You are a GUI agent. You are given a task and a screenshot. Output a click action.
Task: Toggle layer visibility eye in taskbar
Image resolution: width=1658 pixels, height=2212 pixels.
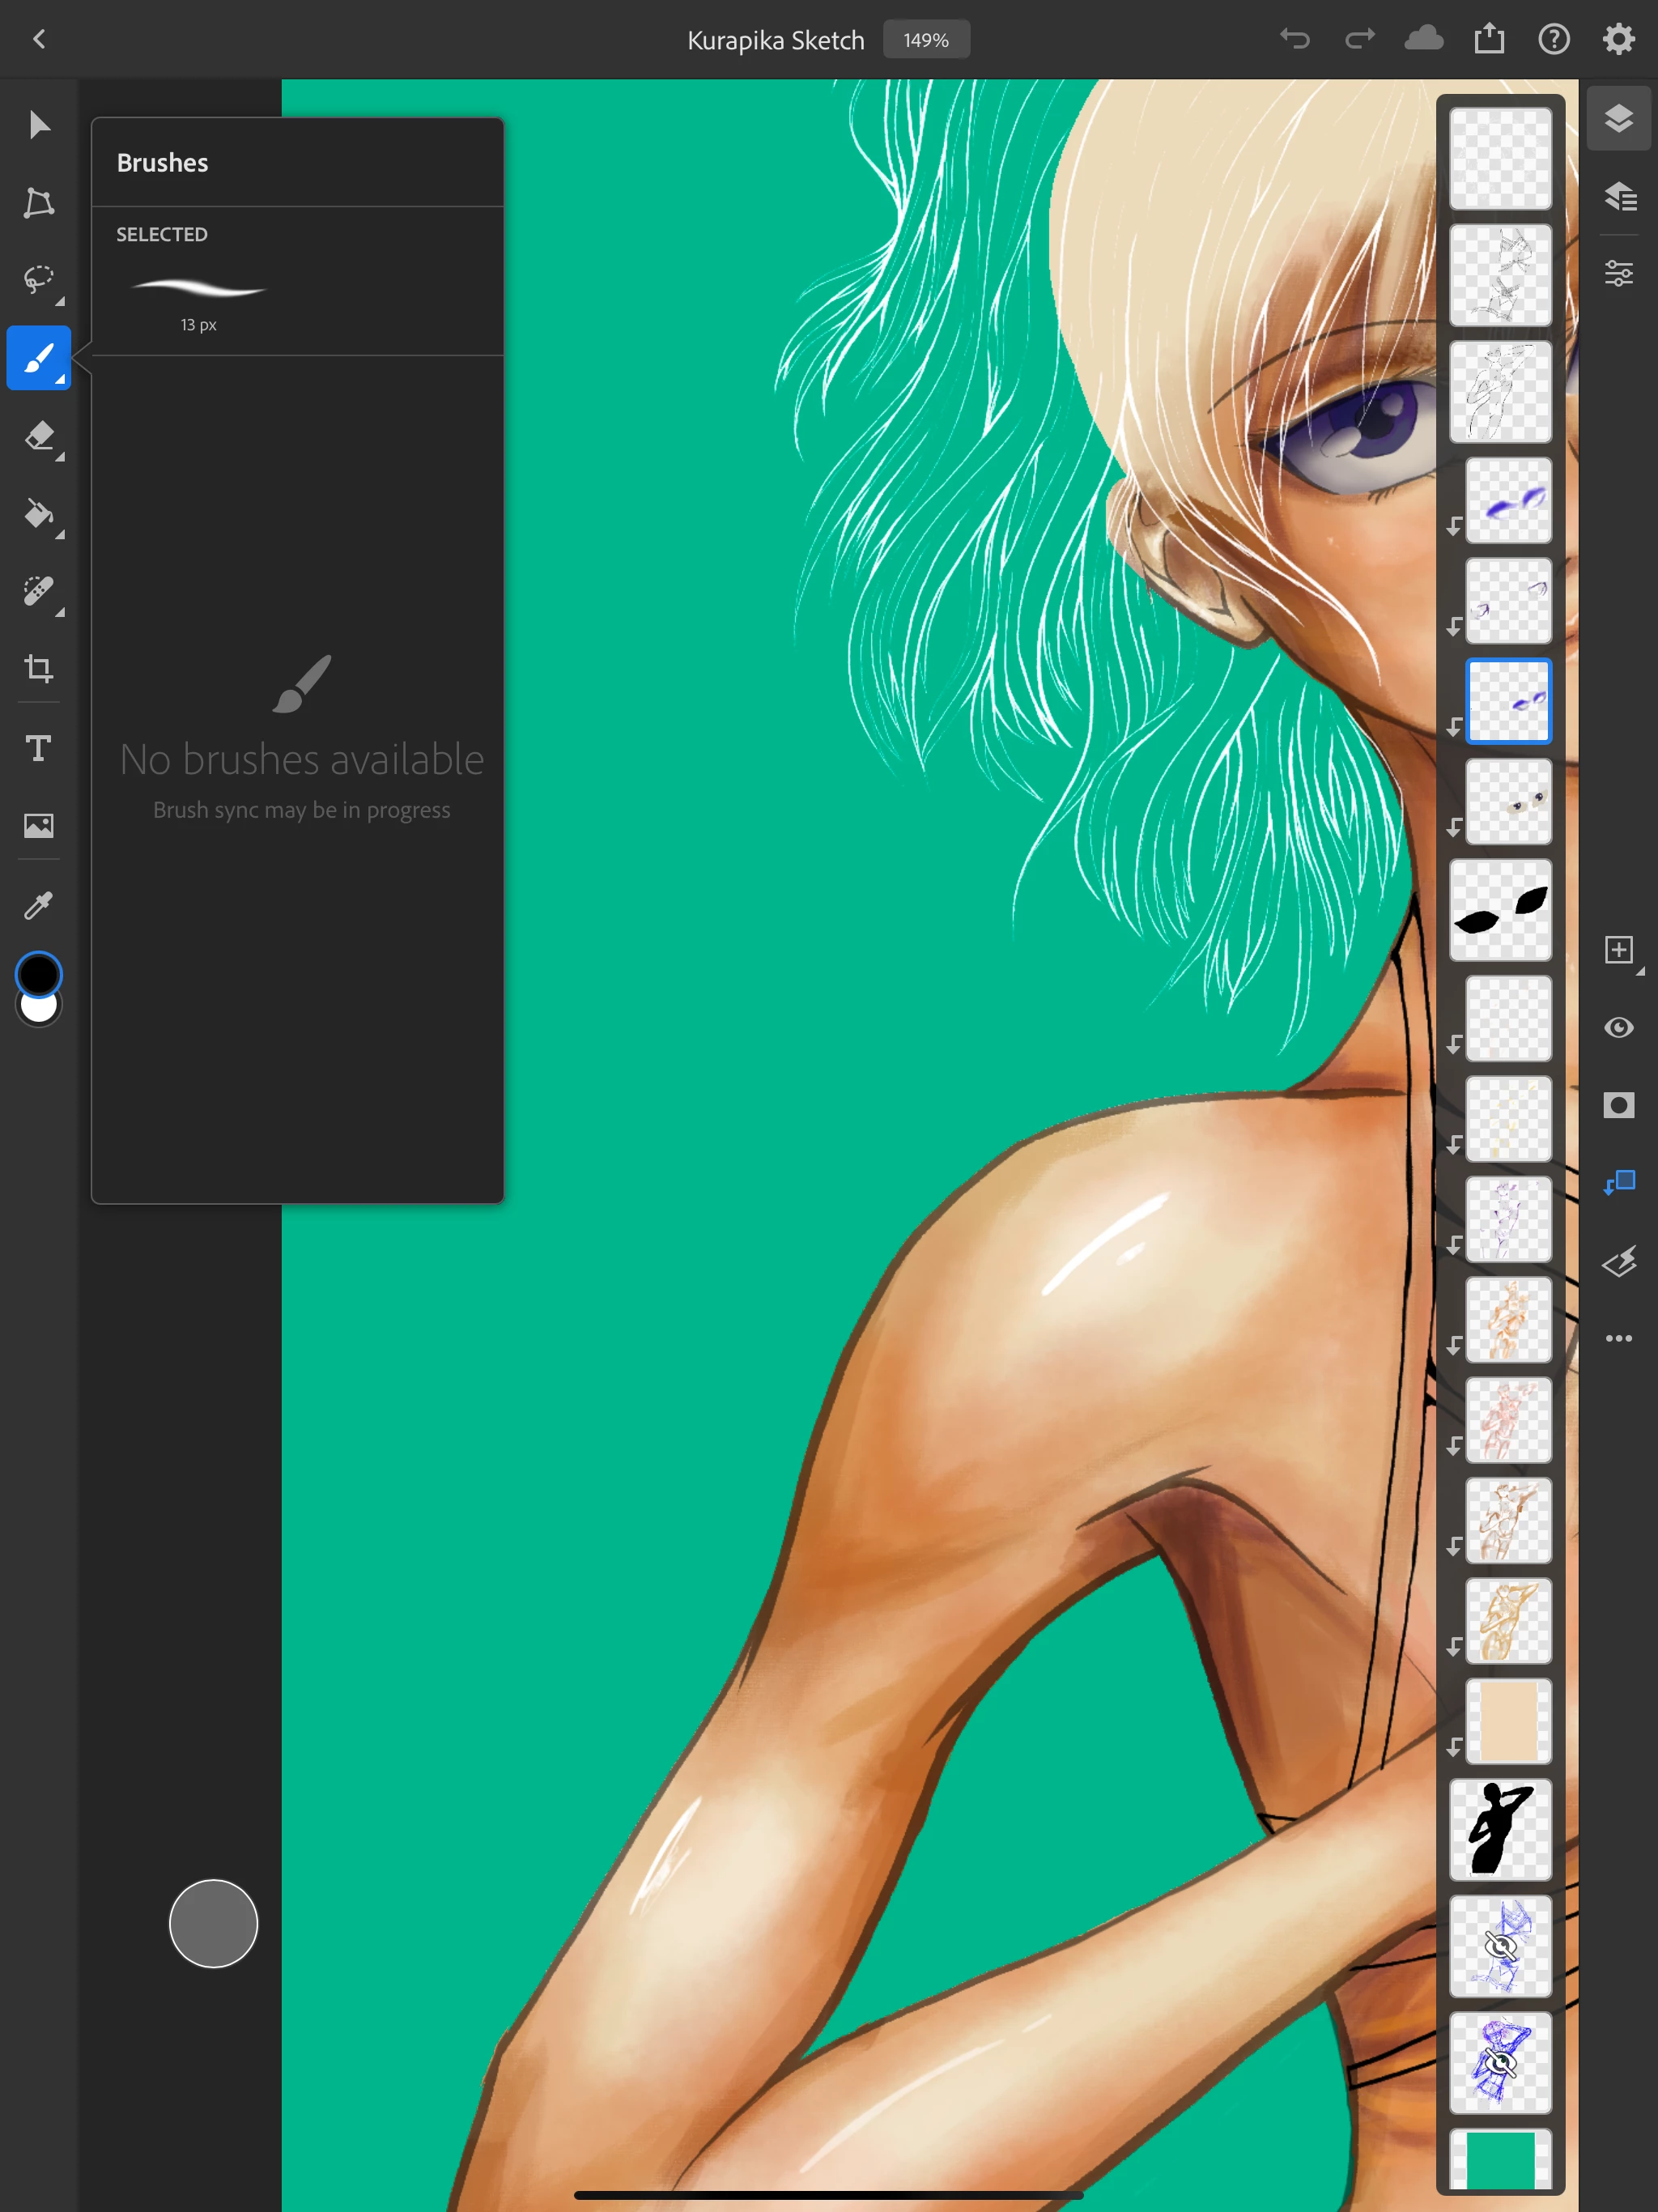click(1618, 1028)
